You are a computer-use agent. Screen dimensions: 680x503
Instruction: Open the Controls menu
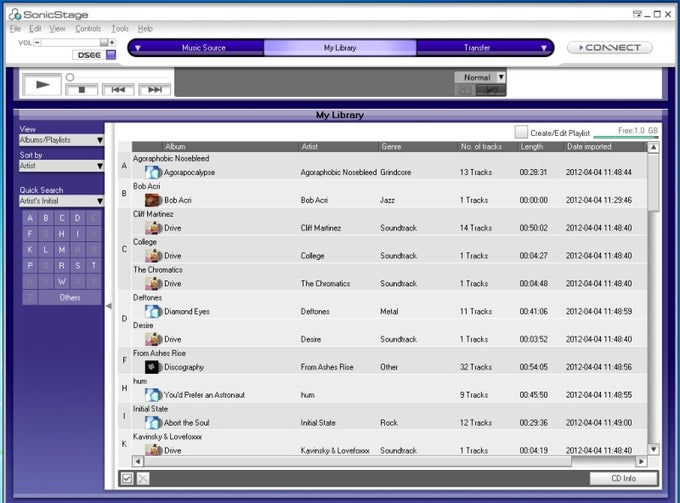[x=88, y=29]
